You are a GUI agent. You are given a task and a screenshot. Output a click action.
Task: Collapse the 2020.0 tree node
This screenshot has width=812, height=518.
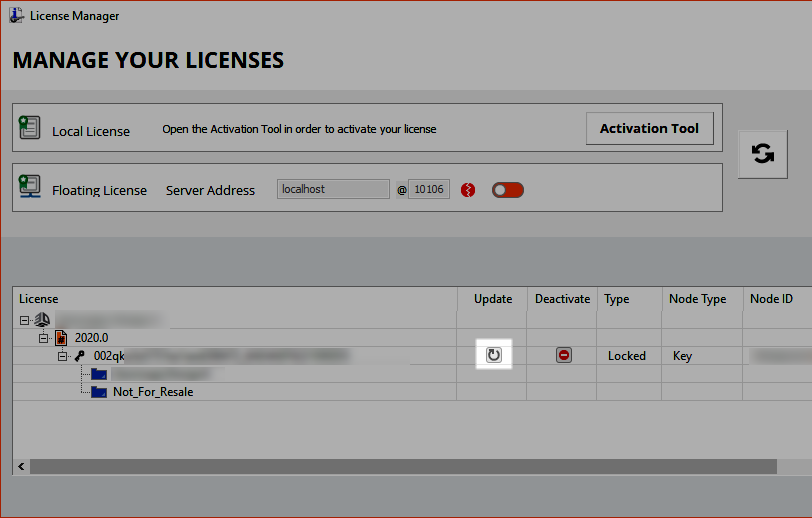pos(43,338)
